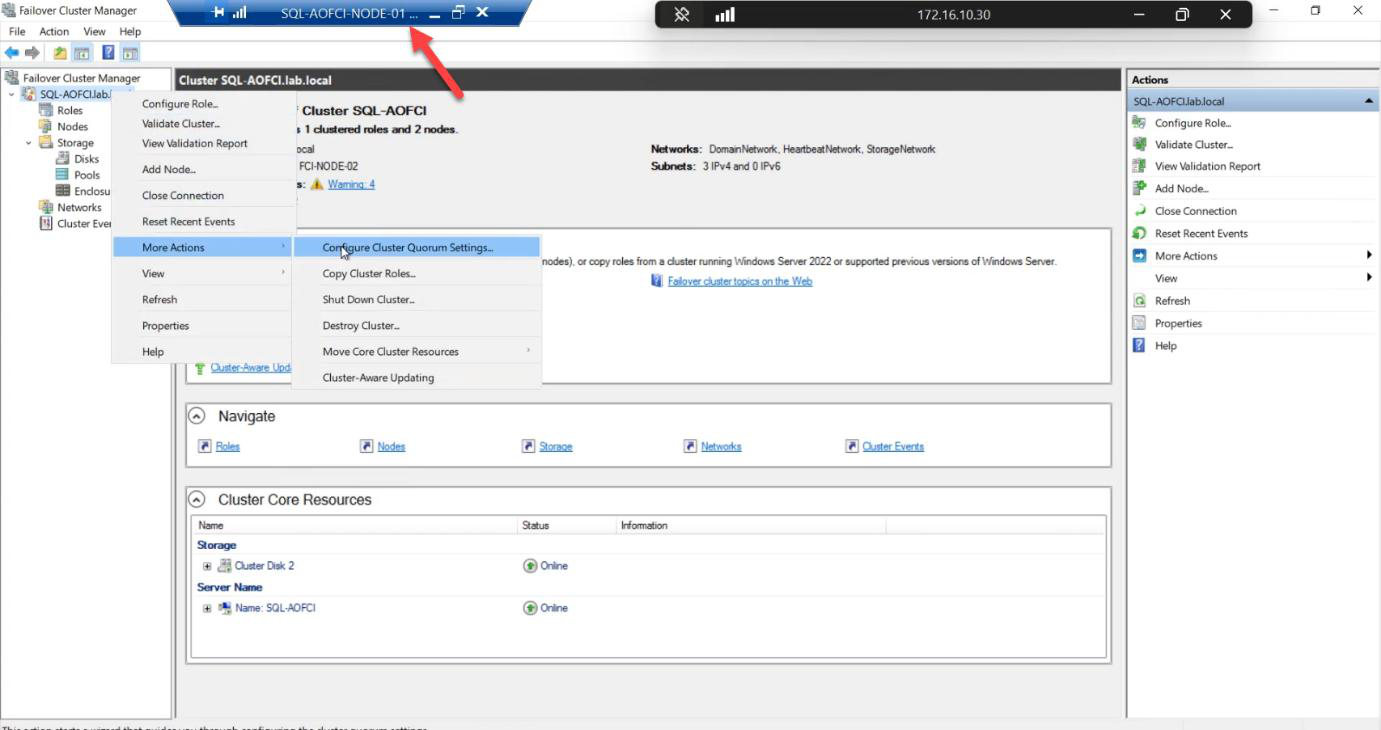Select Properties in the context menu
Viewport: 1381px width, 730px height.
click(x=204, y=325)
